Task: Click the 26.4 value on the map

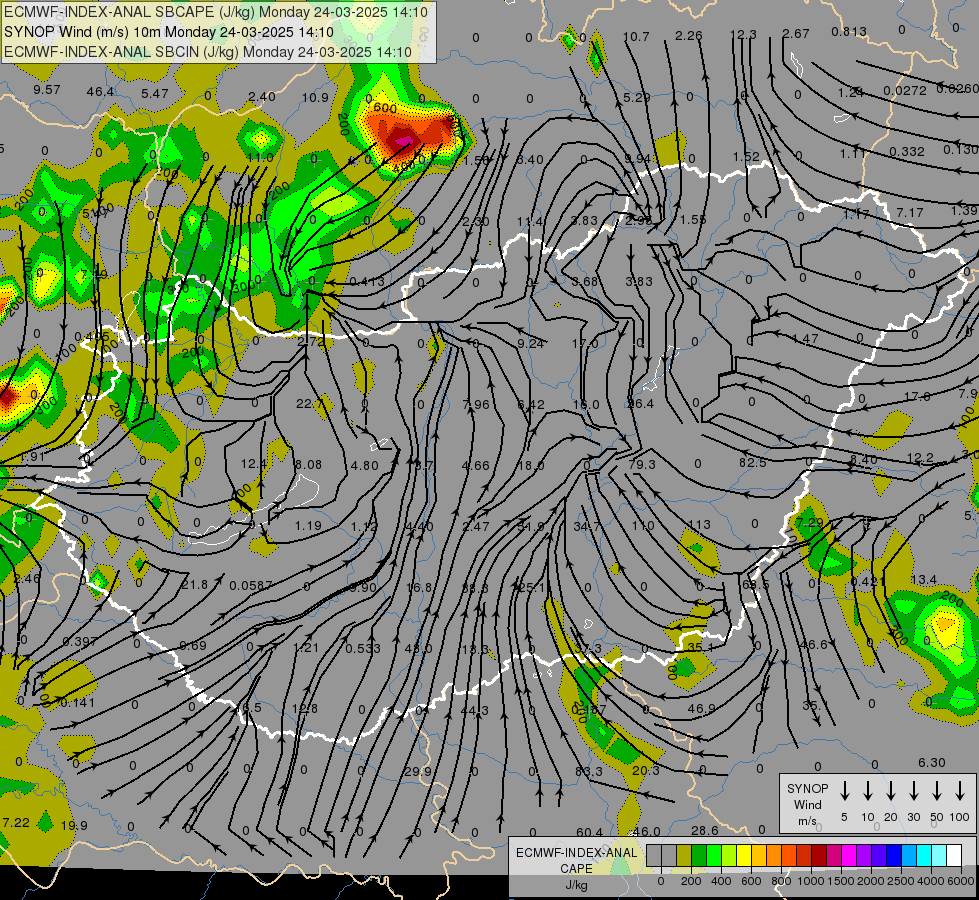Action: click(x=641, y=404)
